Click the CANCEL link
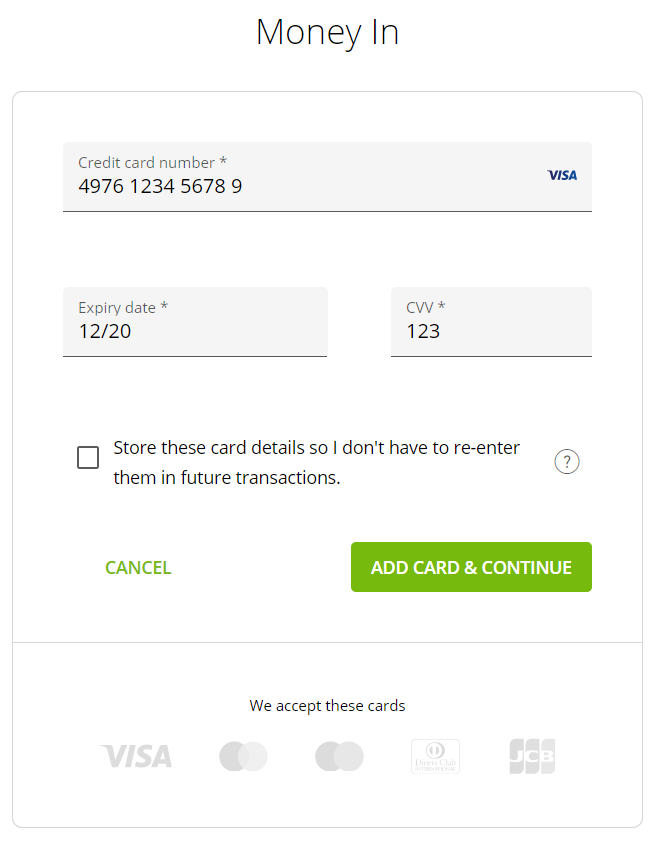The width and height of the screenshot is (656, 841). coord(138,567)
